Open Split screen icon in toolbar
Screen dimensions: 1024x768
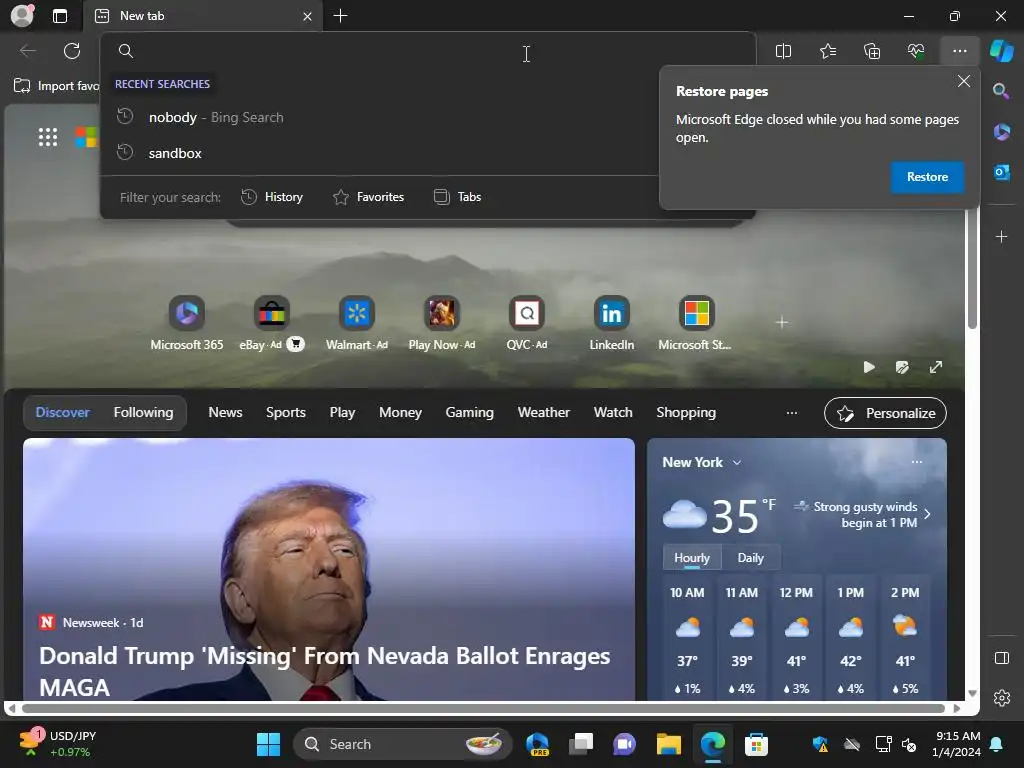pos(783,51)
